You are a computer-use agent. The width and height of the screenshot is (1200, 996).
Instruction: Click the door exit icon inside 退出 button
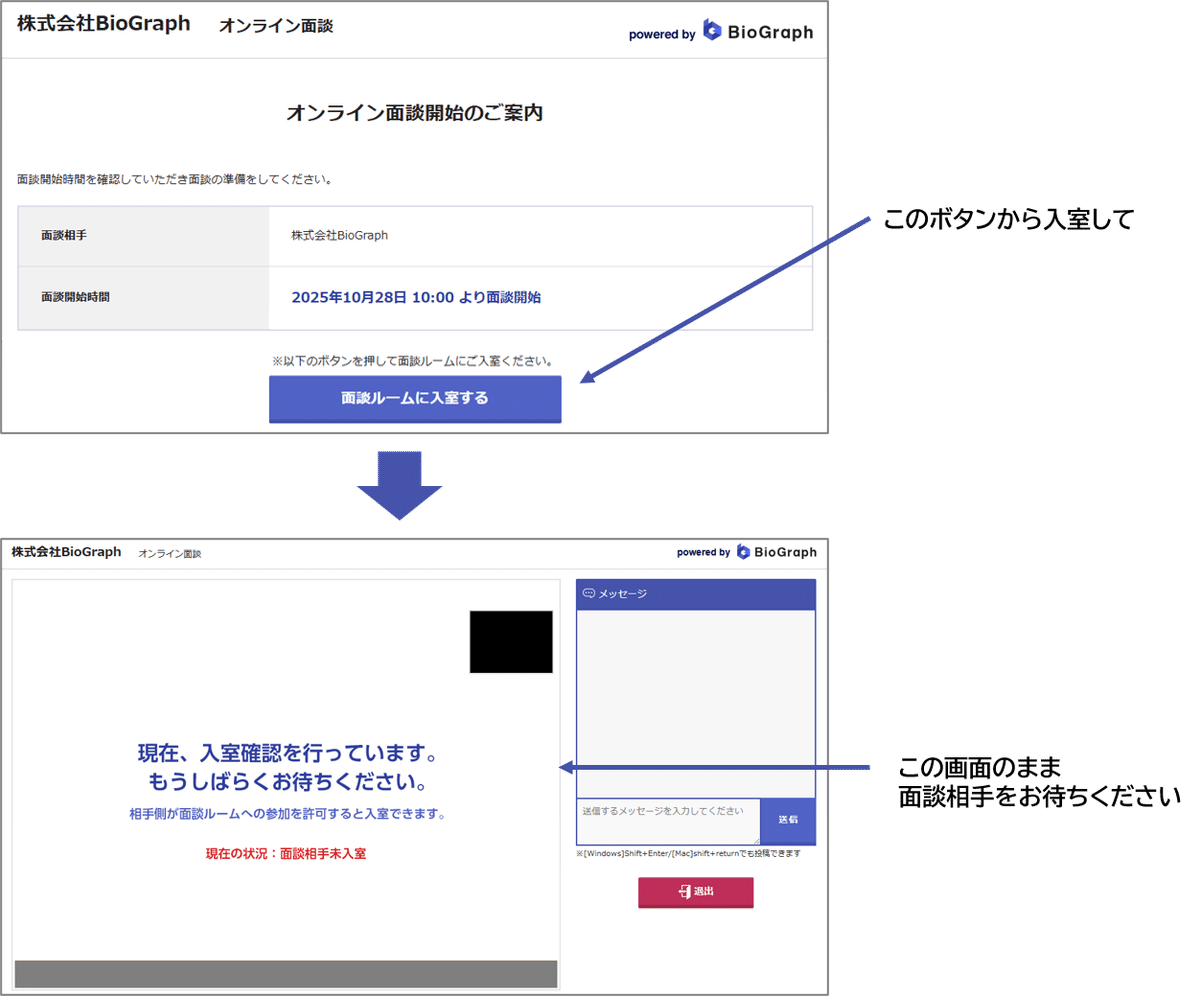coord(683,892)
